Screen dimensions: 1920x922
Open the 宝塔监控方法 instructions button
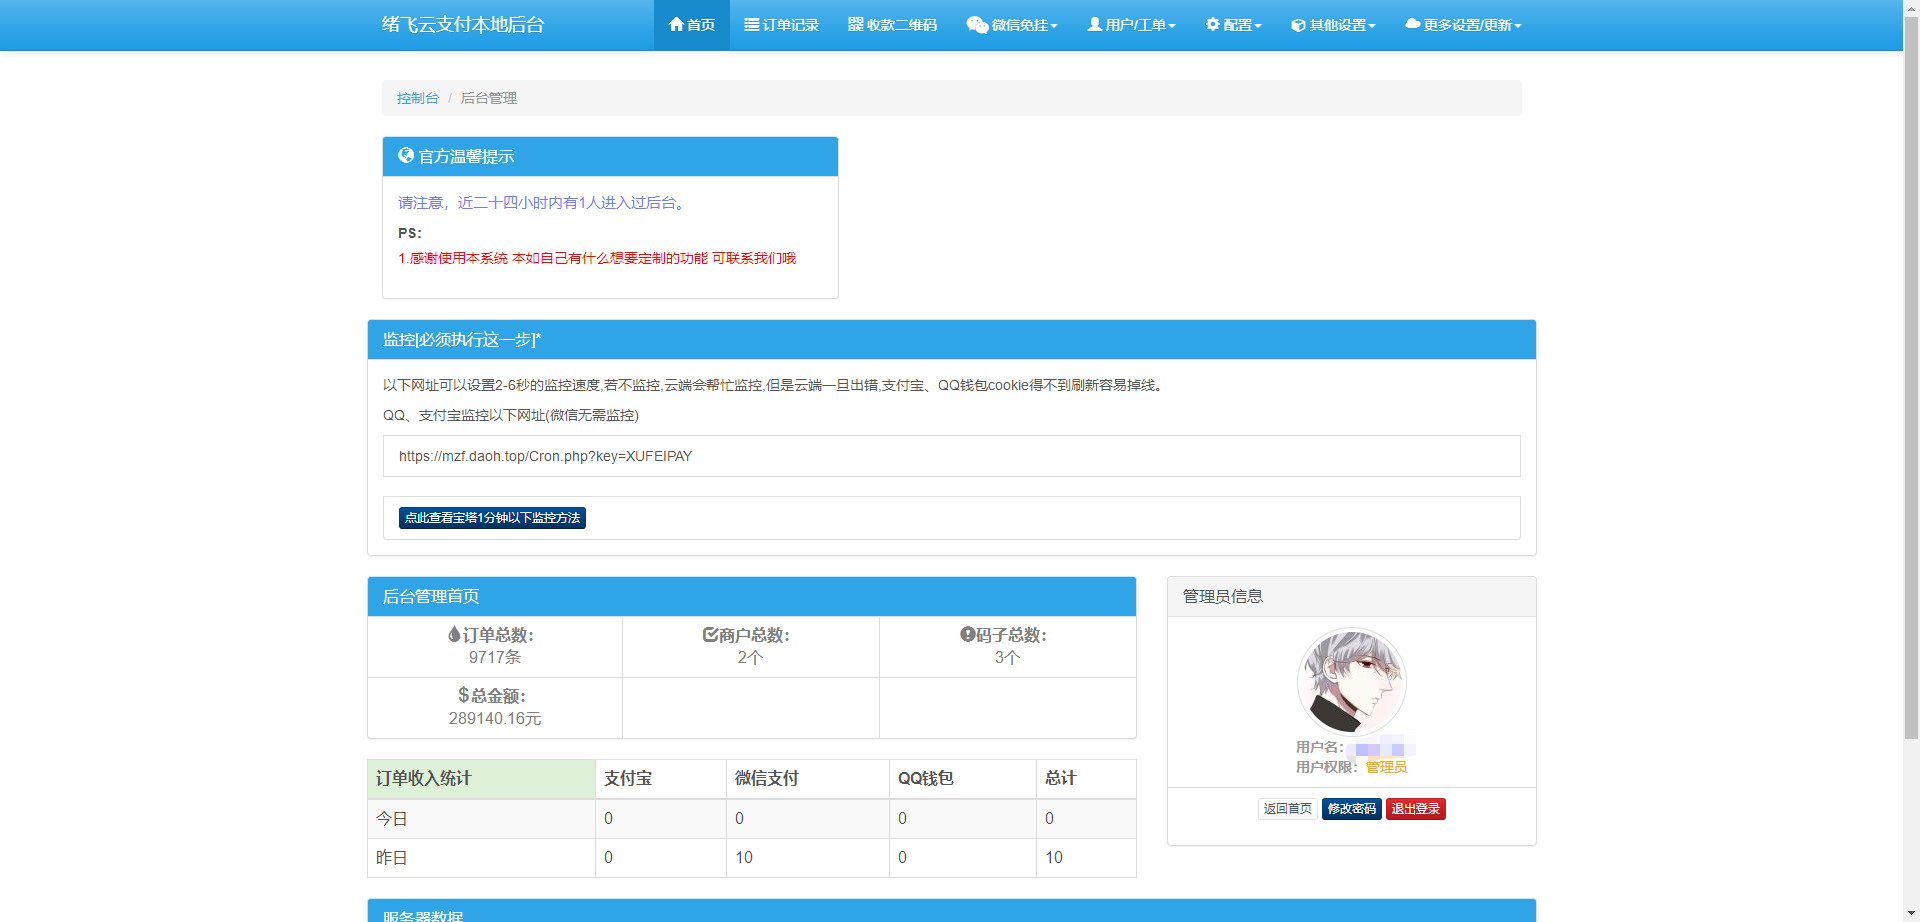(x=492, y=518)
